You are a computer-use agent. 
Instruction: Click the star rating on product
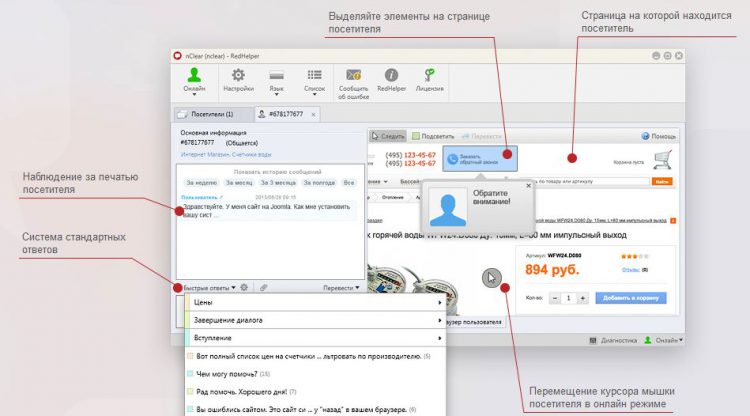pyautogui.click(x=635, y=256)
